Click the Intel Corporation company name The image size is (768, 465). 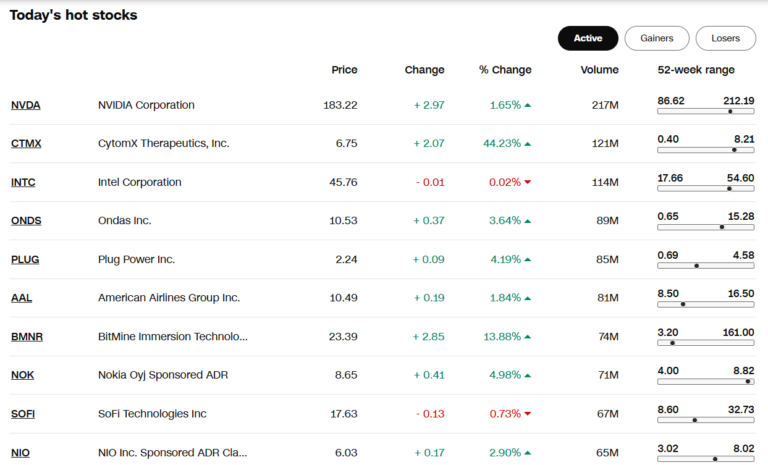tap(140, 182)
